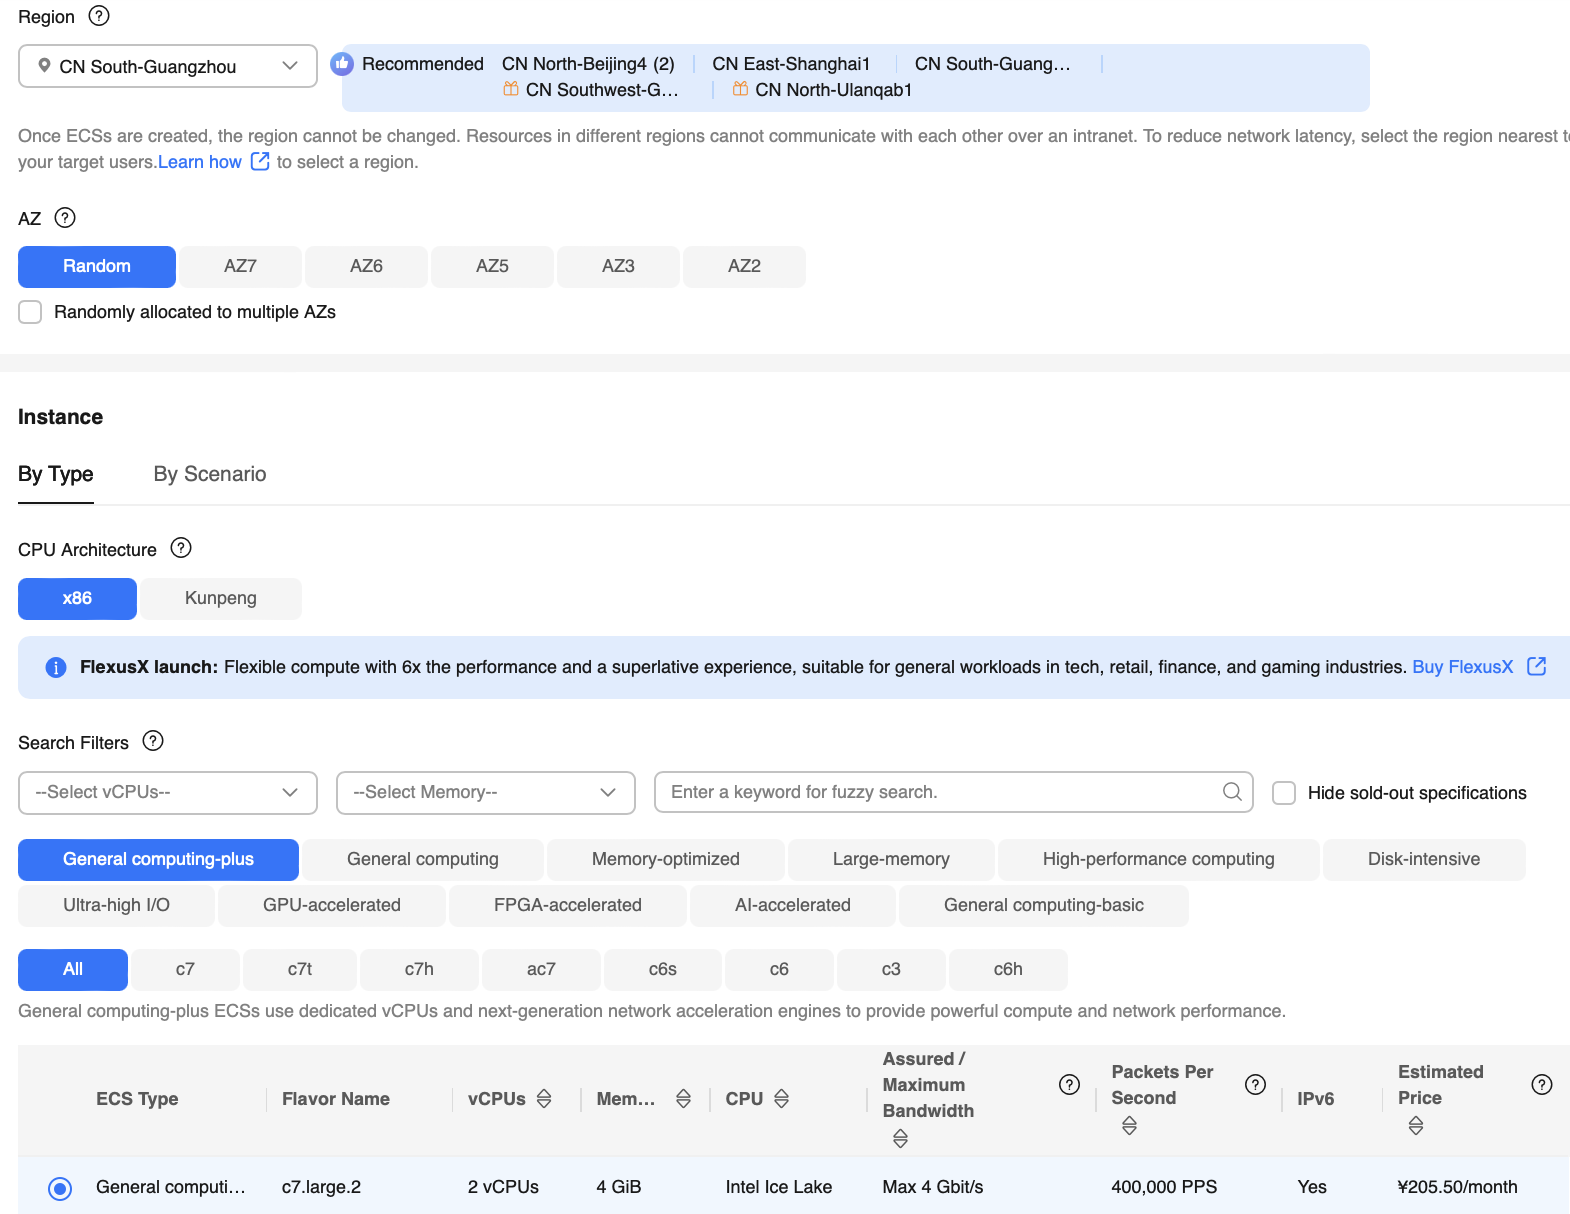Open the Buy FlexusX link
The height and width of the screenshot is (1214, 1570).
(x=1462, y=667)
